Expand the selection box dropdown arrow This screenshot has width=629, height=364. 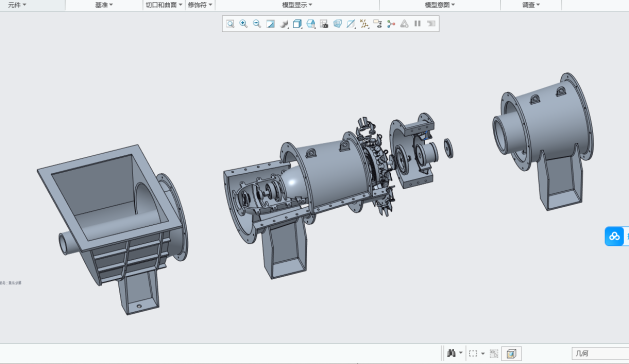point(483,354)
